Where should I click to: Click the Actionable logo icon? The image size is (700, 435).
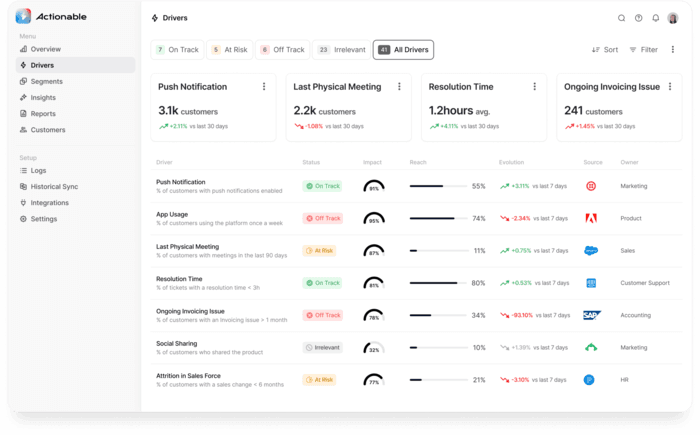(23, 17)
